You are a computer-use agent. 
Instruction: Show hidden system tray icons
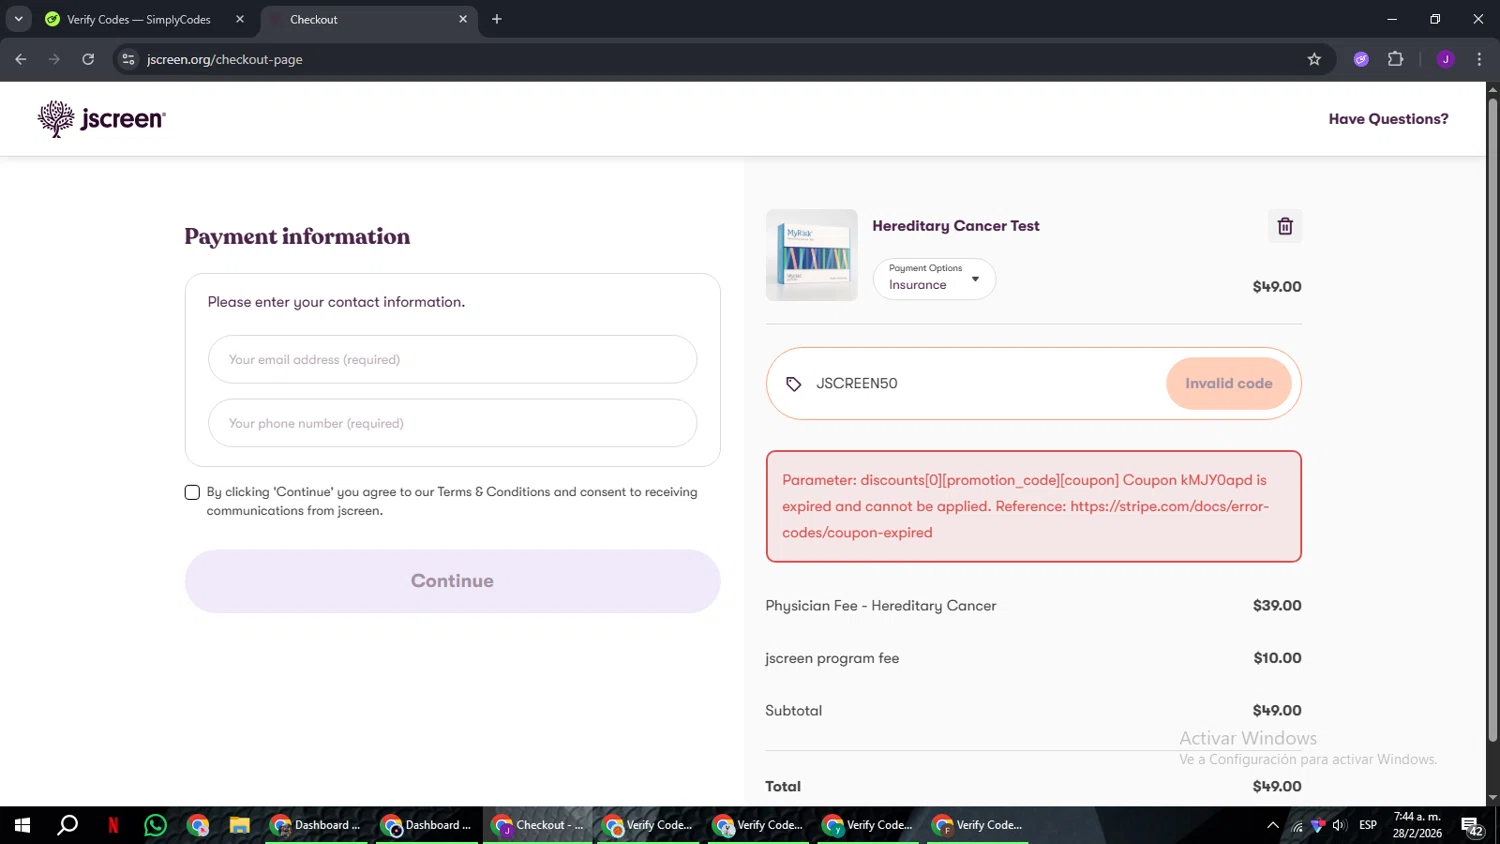[1273, 825]
